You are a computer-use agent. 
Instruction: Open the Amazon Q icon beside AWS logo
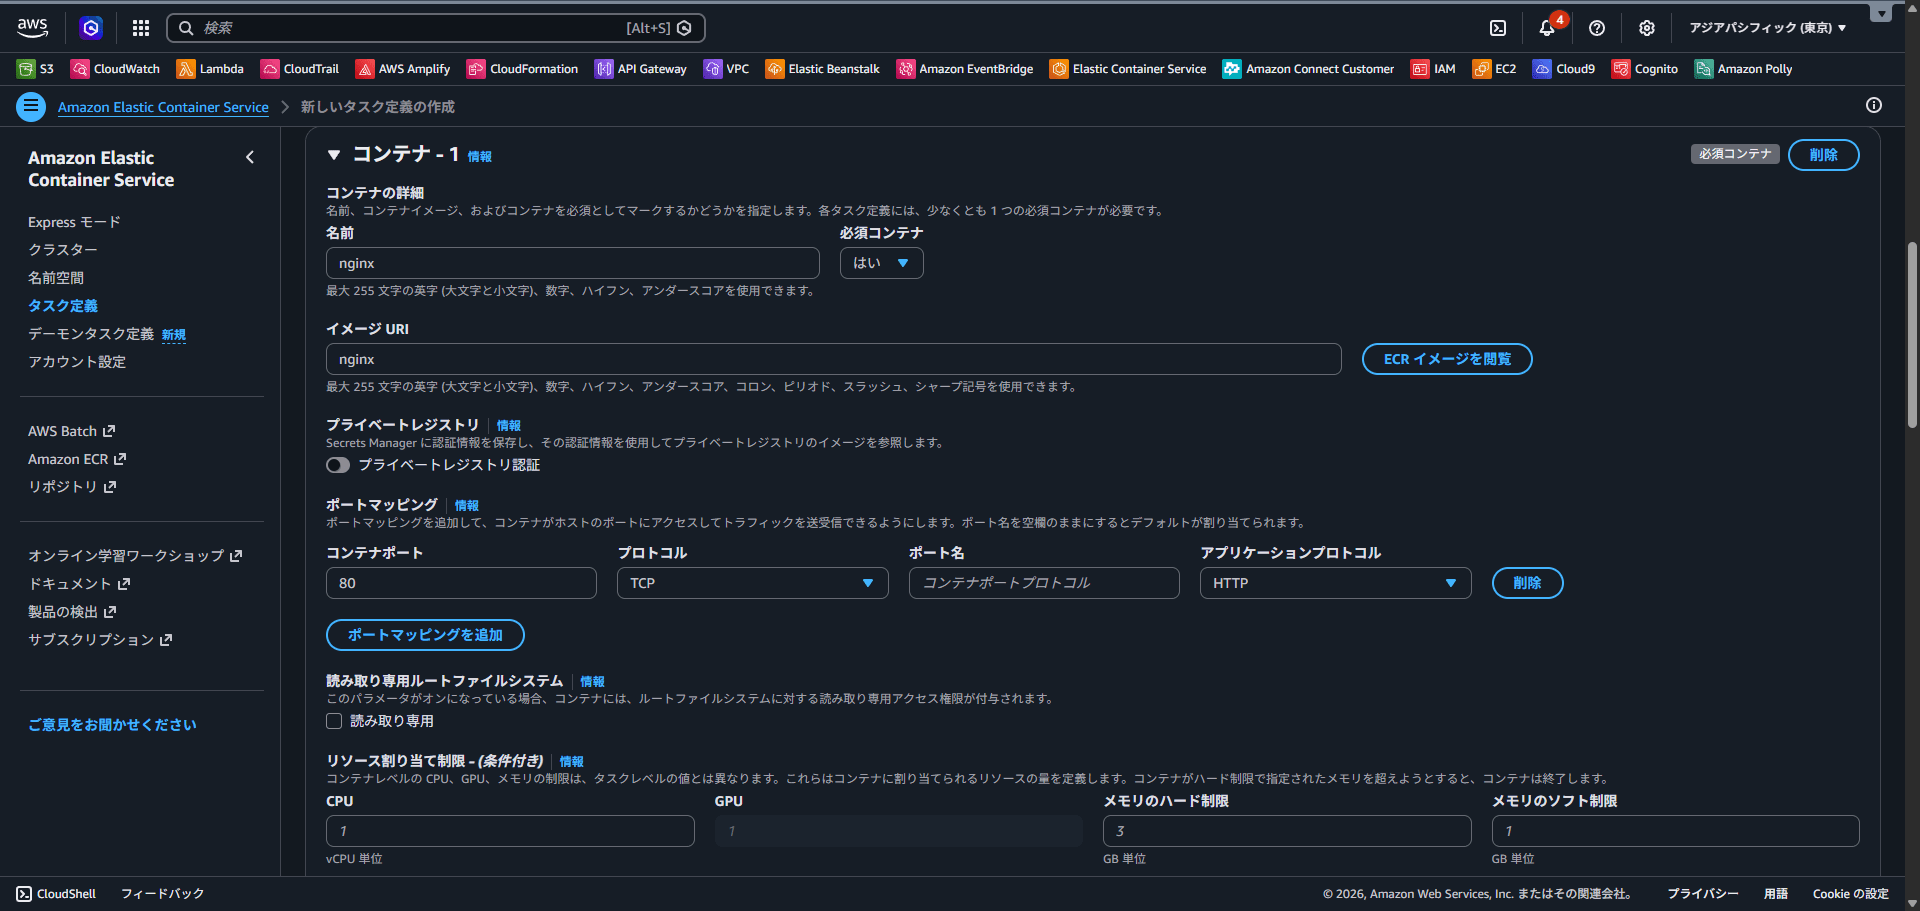[x=91, y=28]
